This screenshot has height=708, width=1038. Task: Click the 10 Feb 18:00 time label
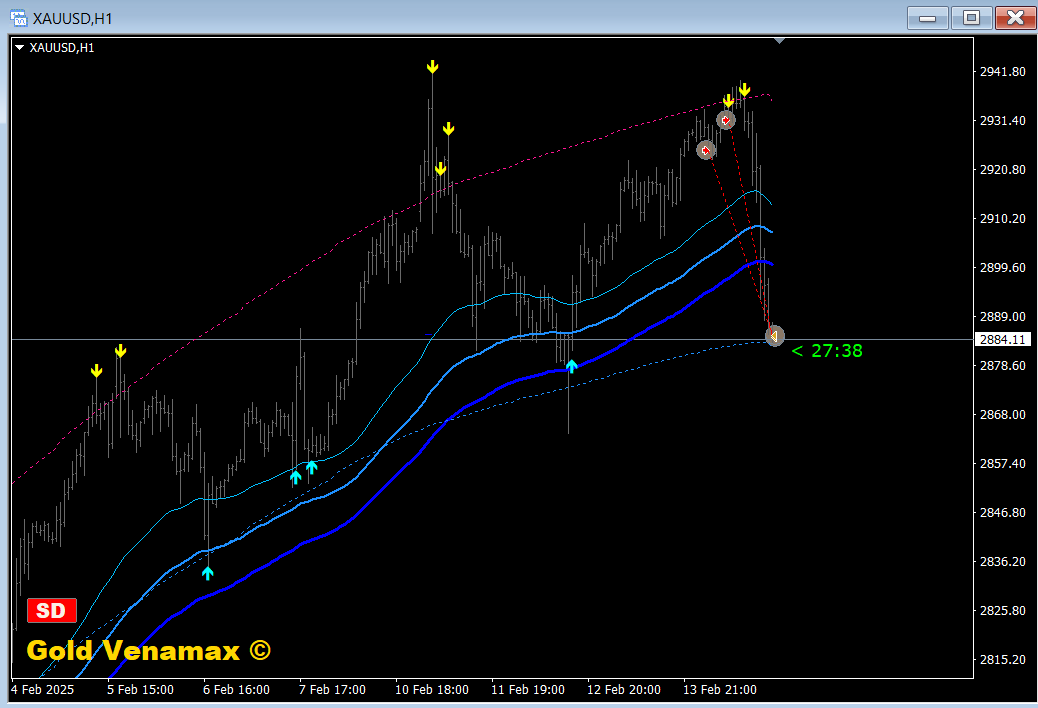[432, 689]
